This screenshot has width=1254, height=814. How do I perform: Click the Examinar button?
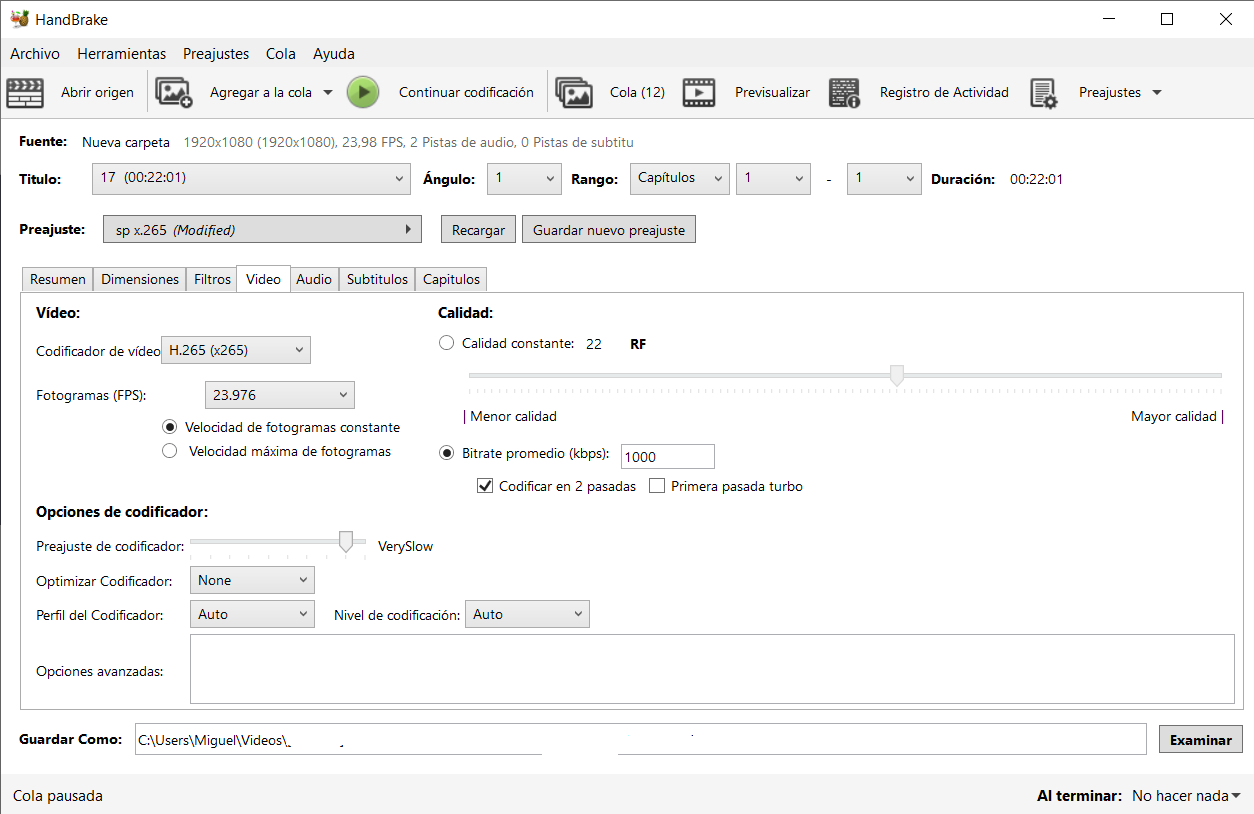pyautogui.click(x=1201, y=740)
